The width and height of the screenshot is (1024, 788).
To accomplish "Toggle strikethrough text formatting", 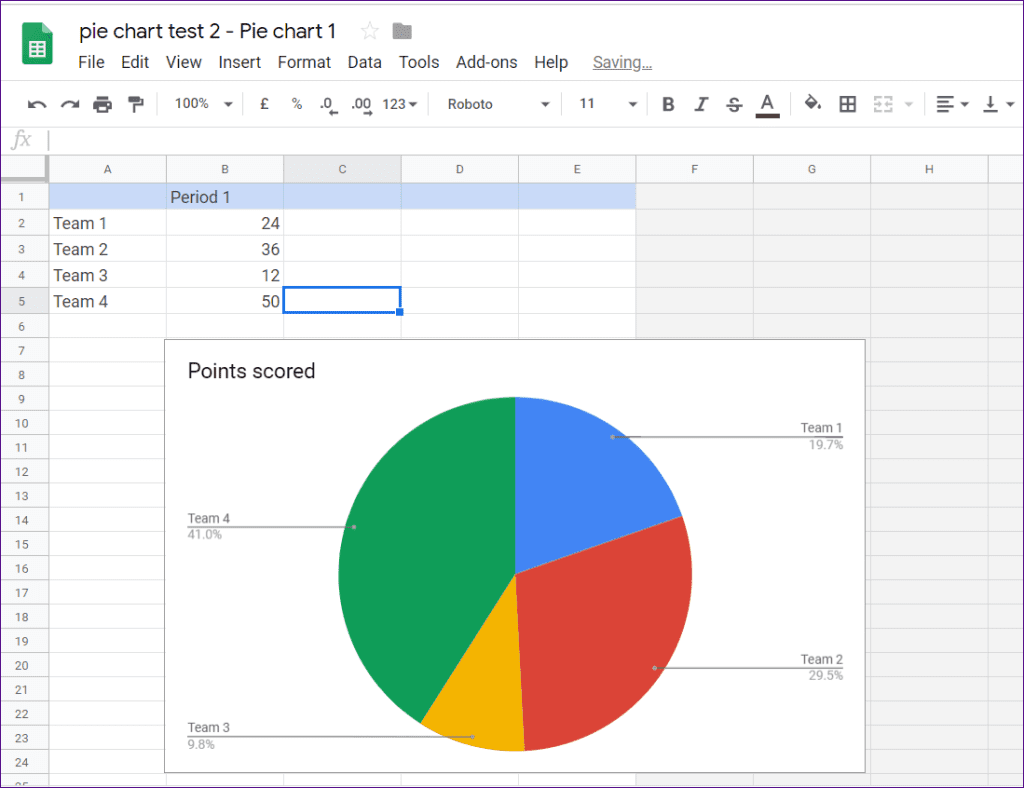I will point(734,104).
